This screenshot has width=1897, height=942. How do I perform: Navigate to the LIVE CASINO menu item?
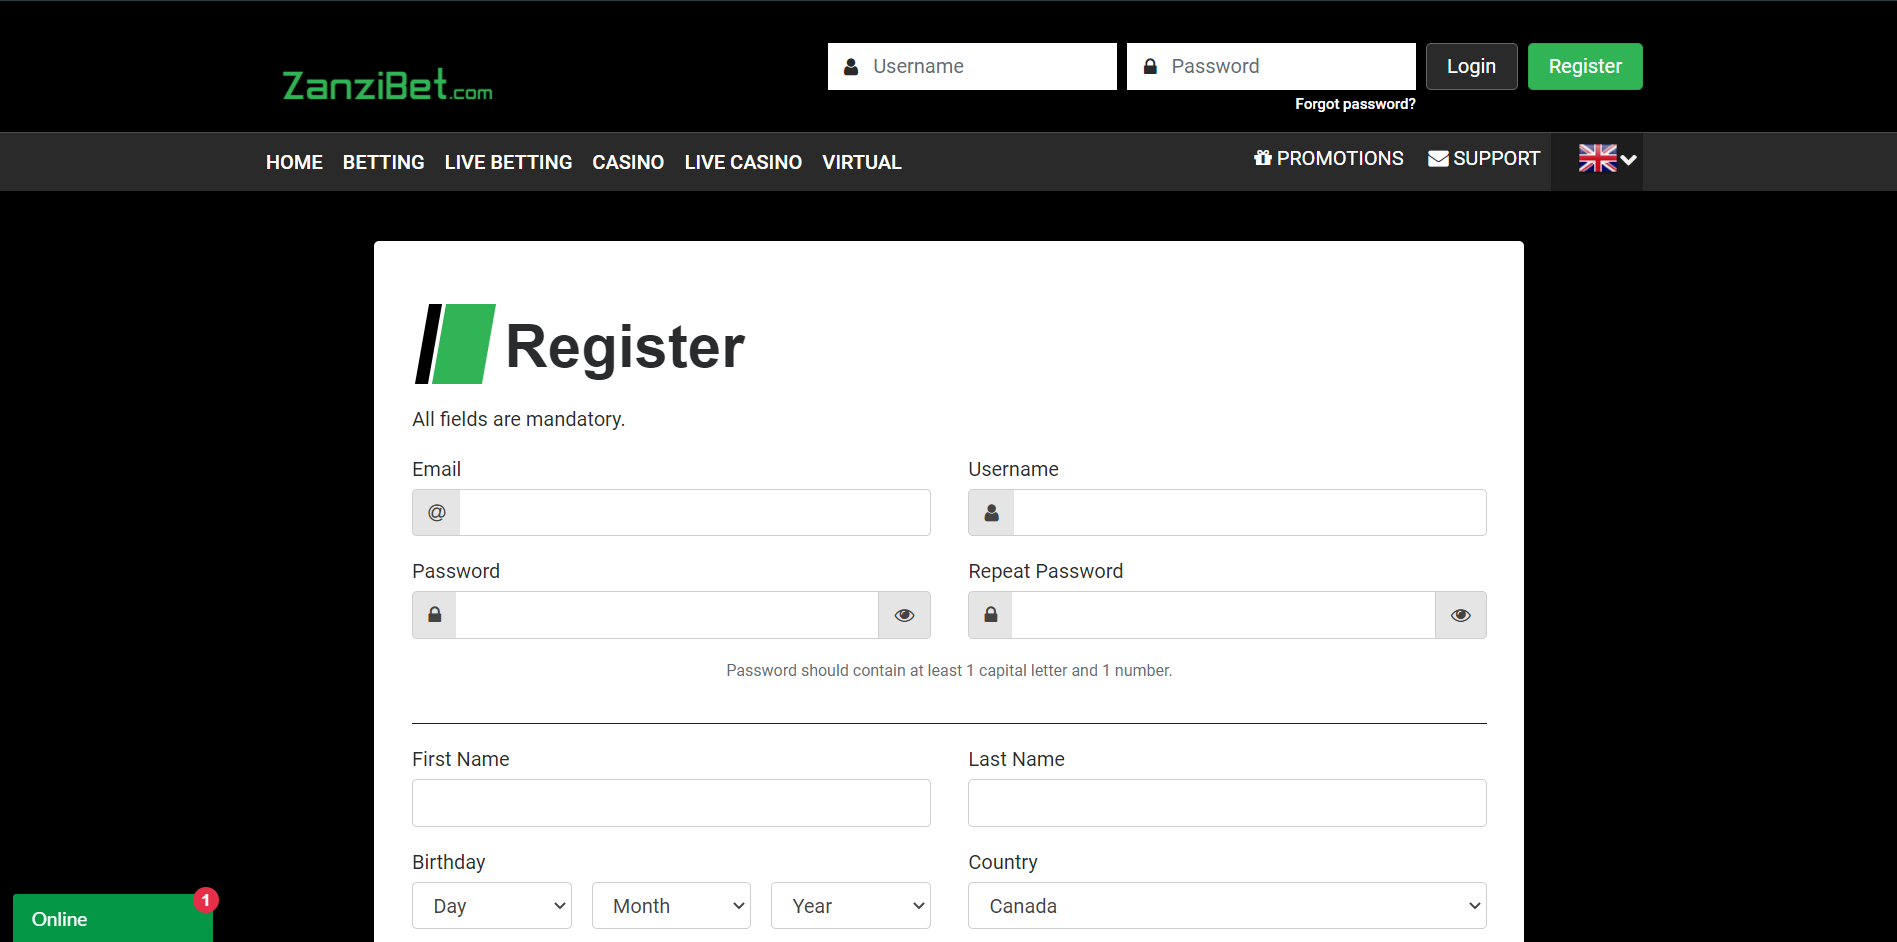click(x=743, y=161)
